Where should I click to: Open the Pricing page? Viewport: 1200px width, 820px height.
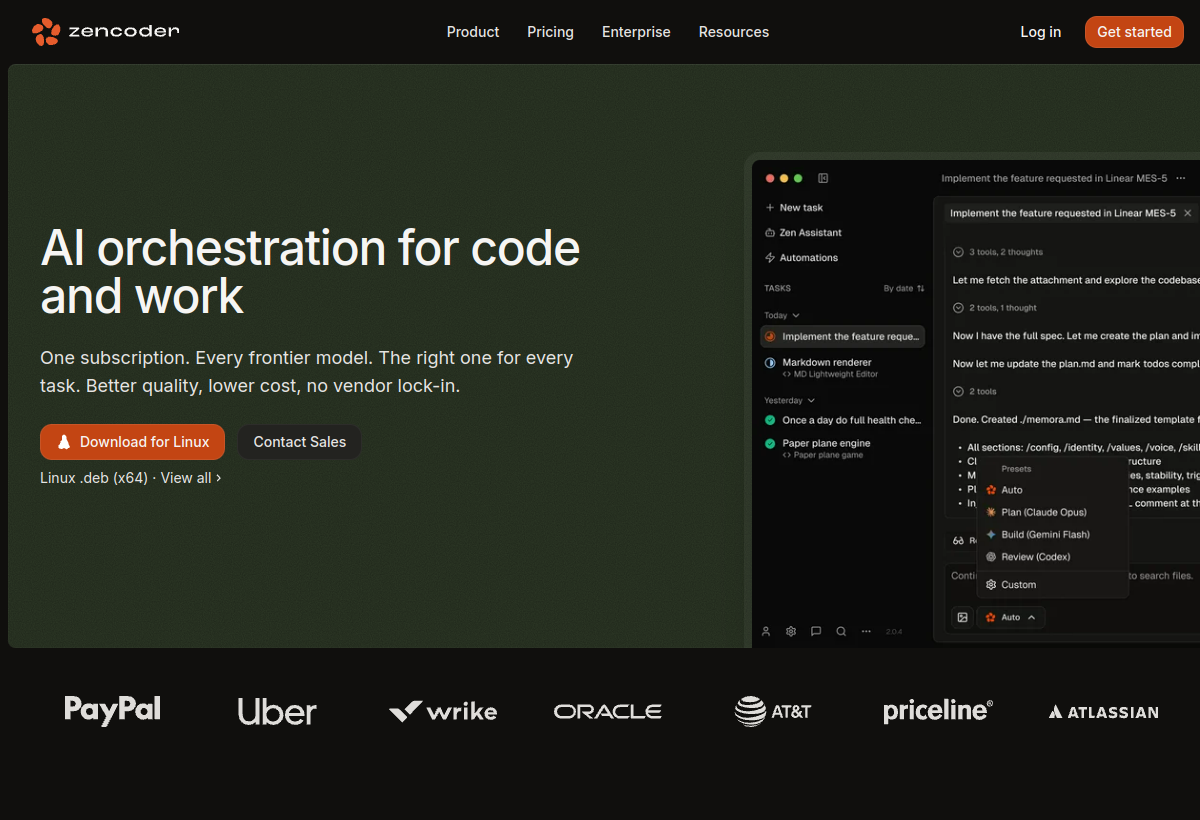(x=551, y=32)
